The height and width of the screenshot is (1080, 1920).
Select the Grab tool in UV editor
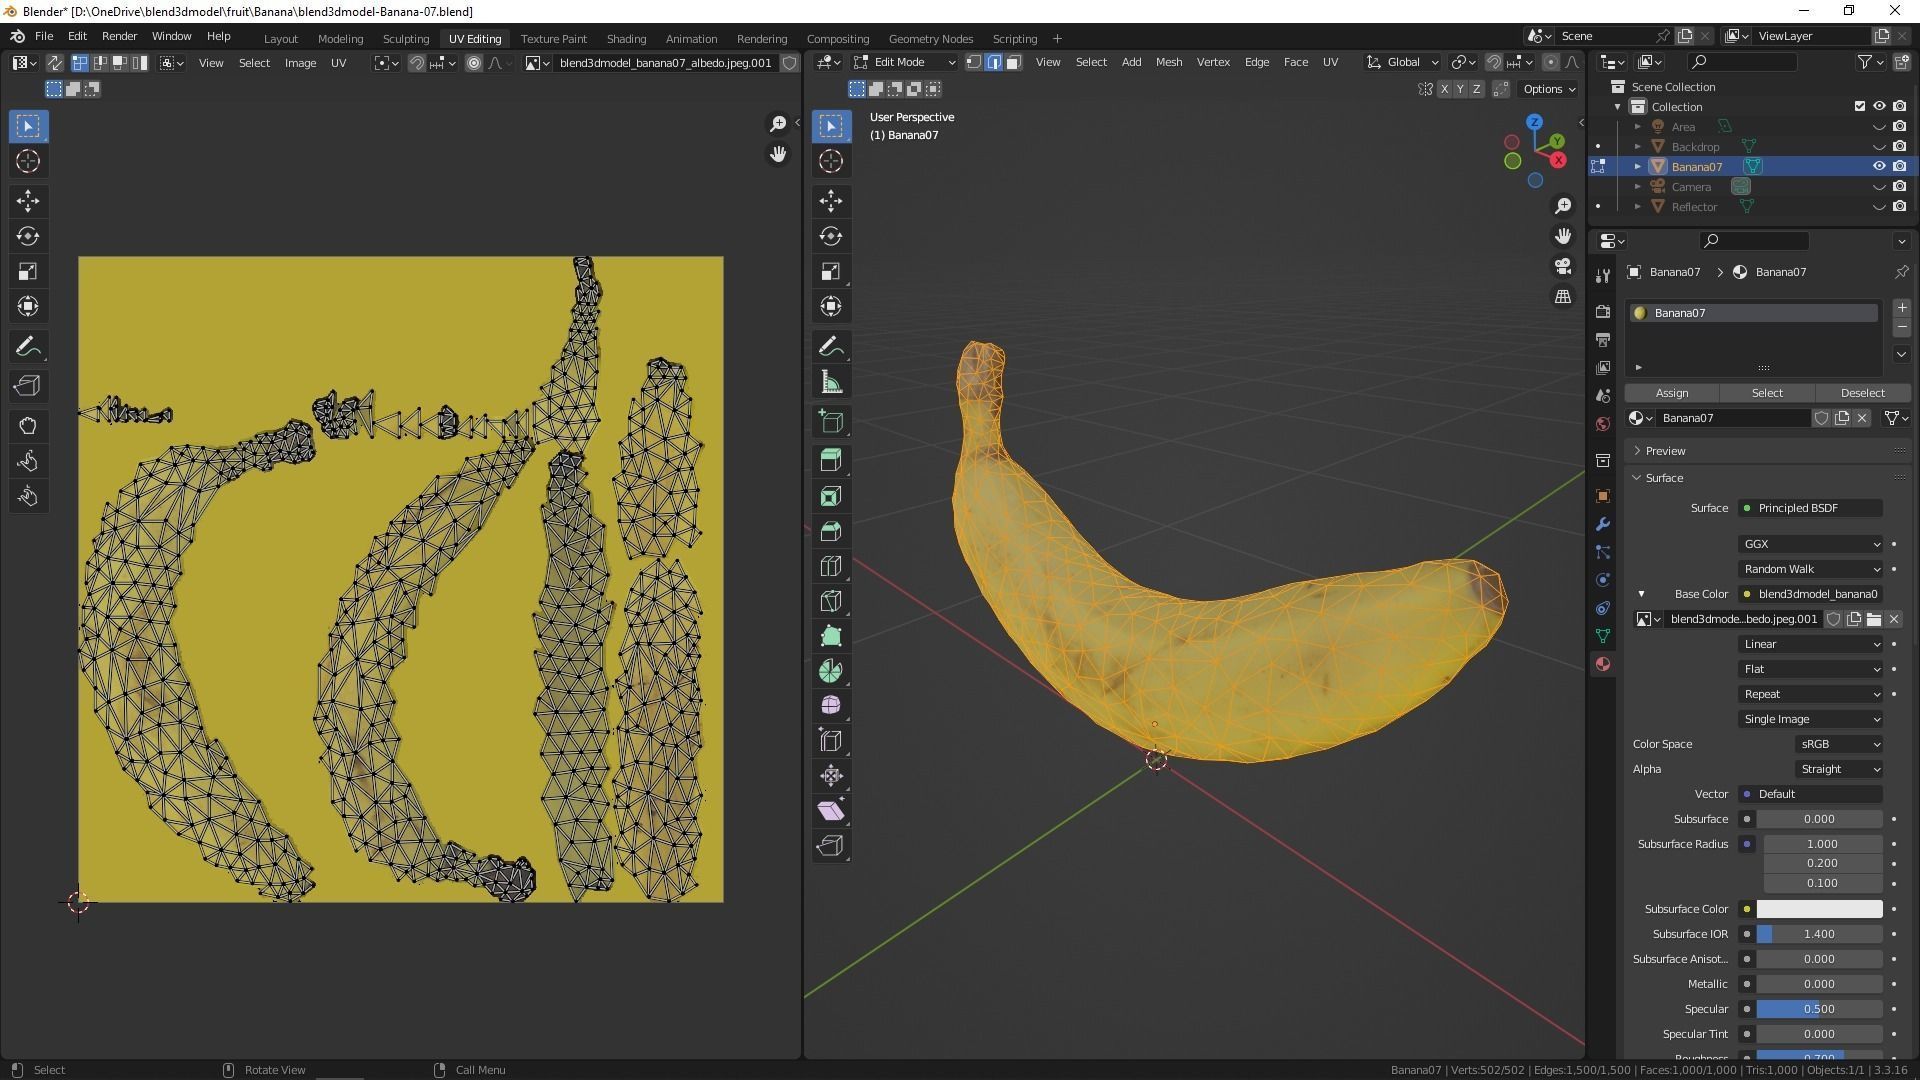[x=28, y=426]
